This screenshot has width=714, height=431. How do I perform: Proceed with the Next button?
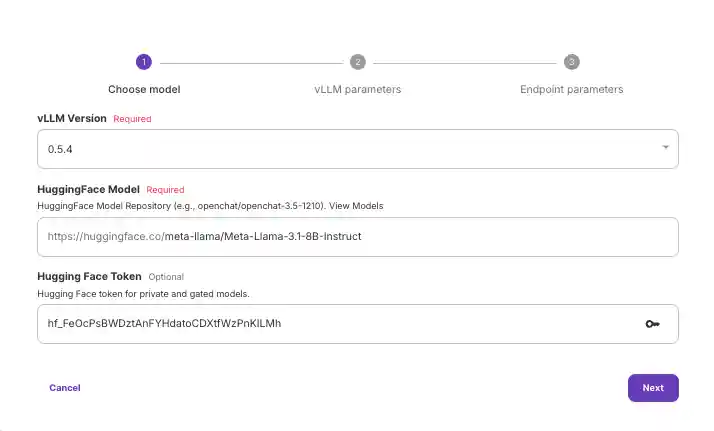653,388
